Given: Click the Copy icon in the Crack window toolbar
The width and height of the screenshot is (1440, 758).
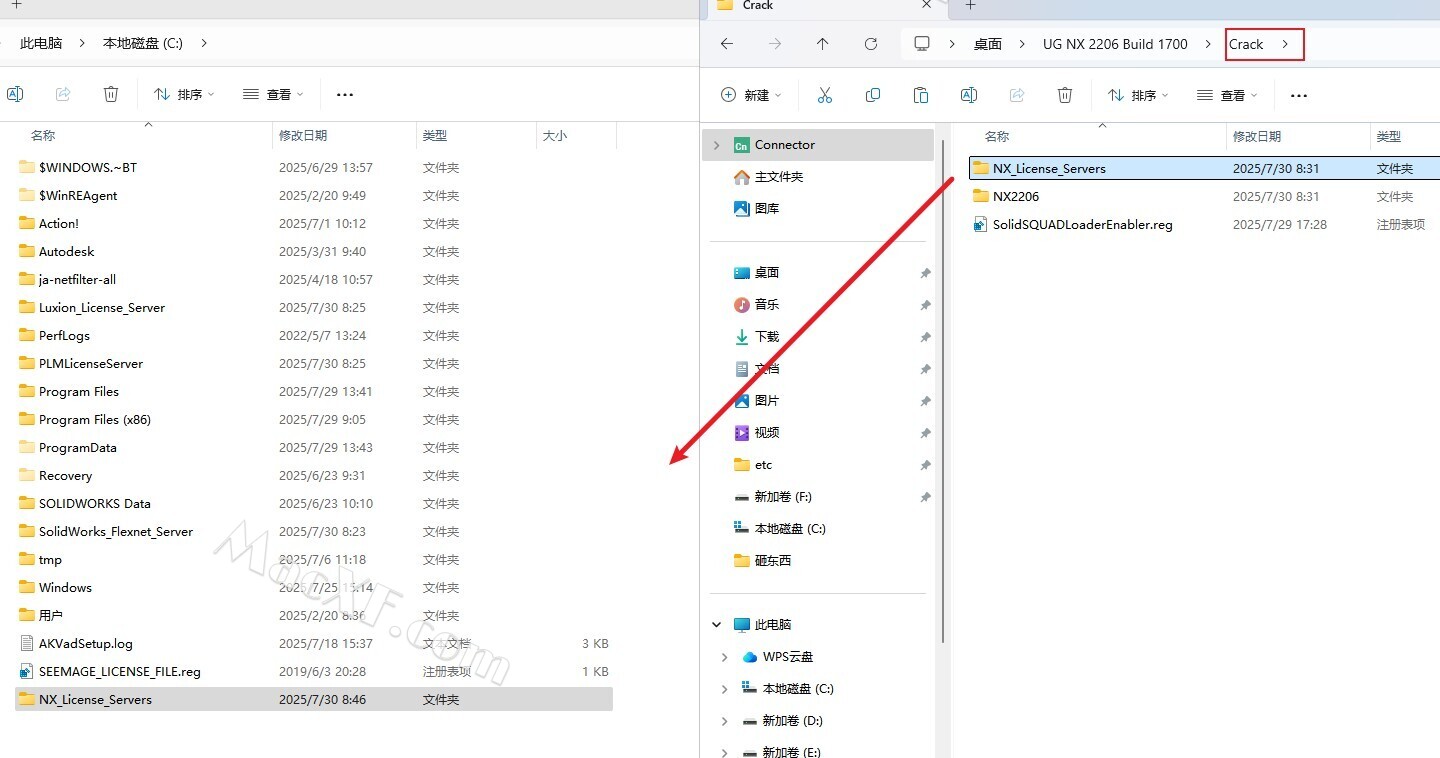Looking at the screenshot, I should pos(873,95).
